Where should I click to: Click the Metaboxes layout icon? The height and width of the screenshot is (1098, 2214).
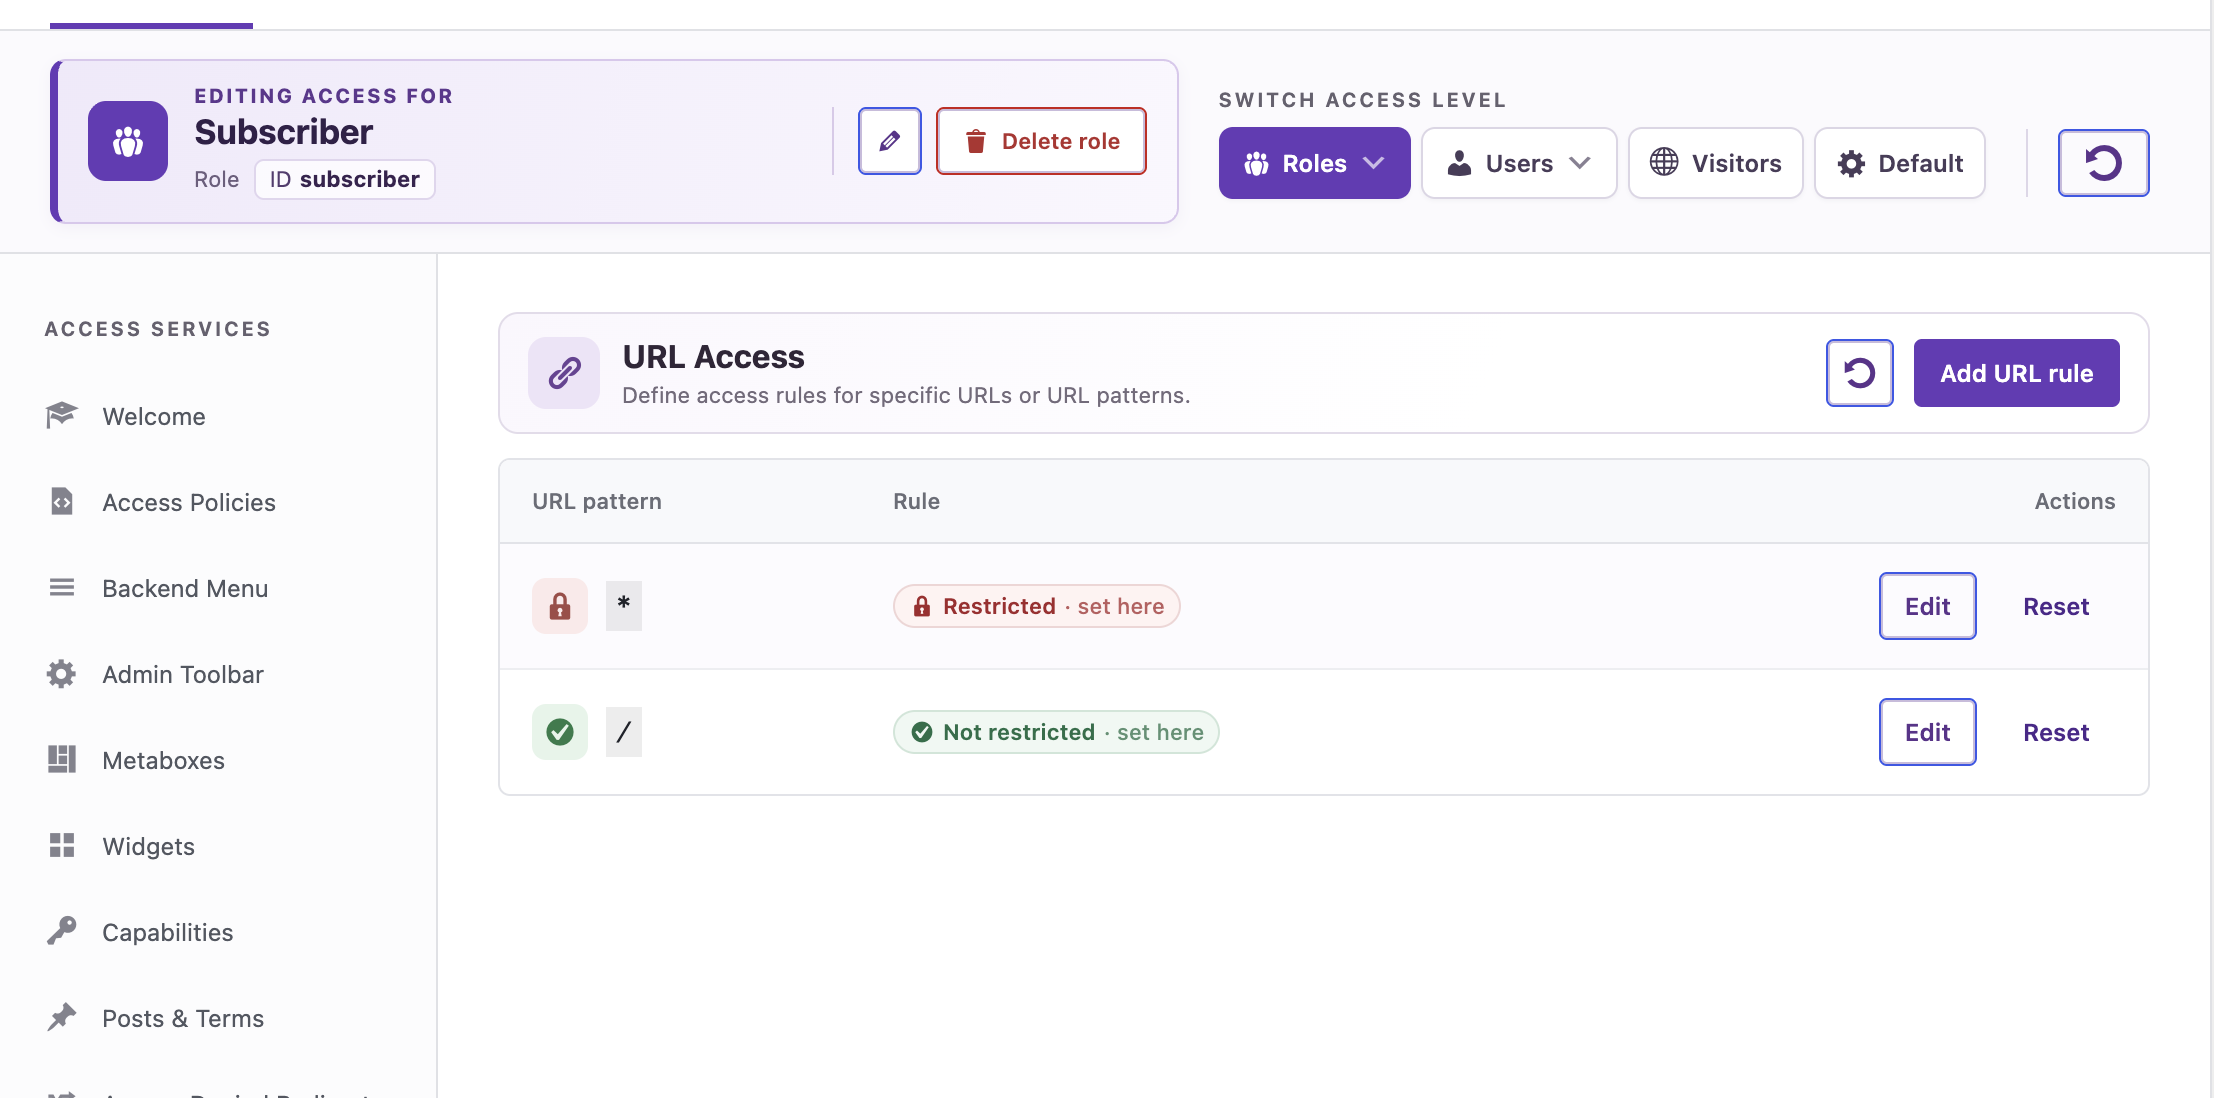click(62, 759)
